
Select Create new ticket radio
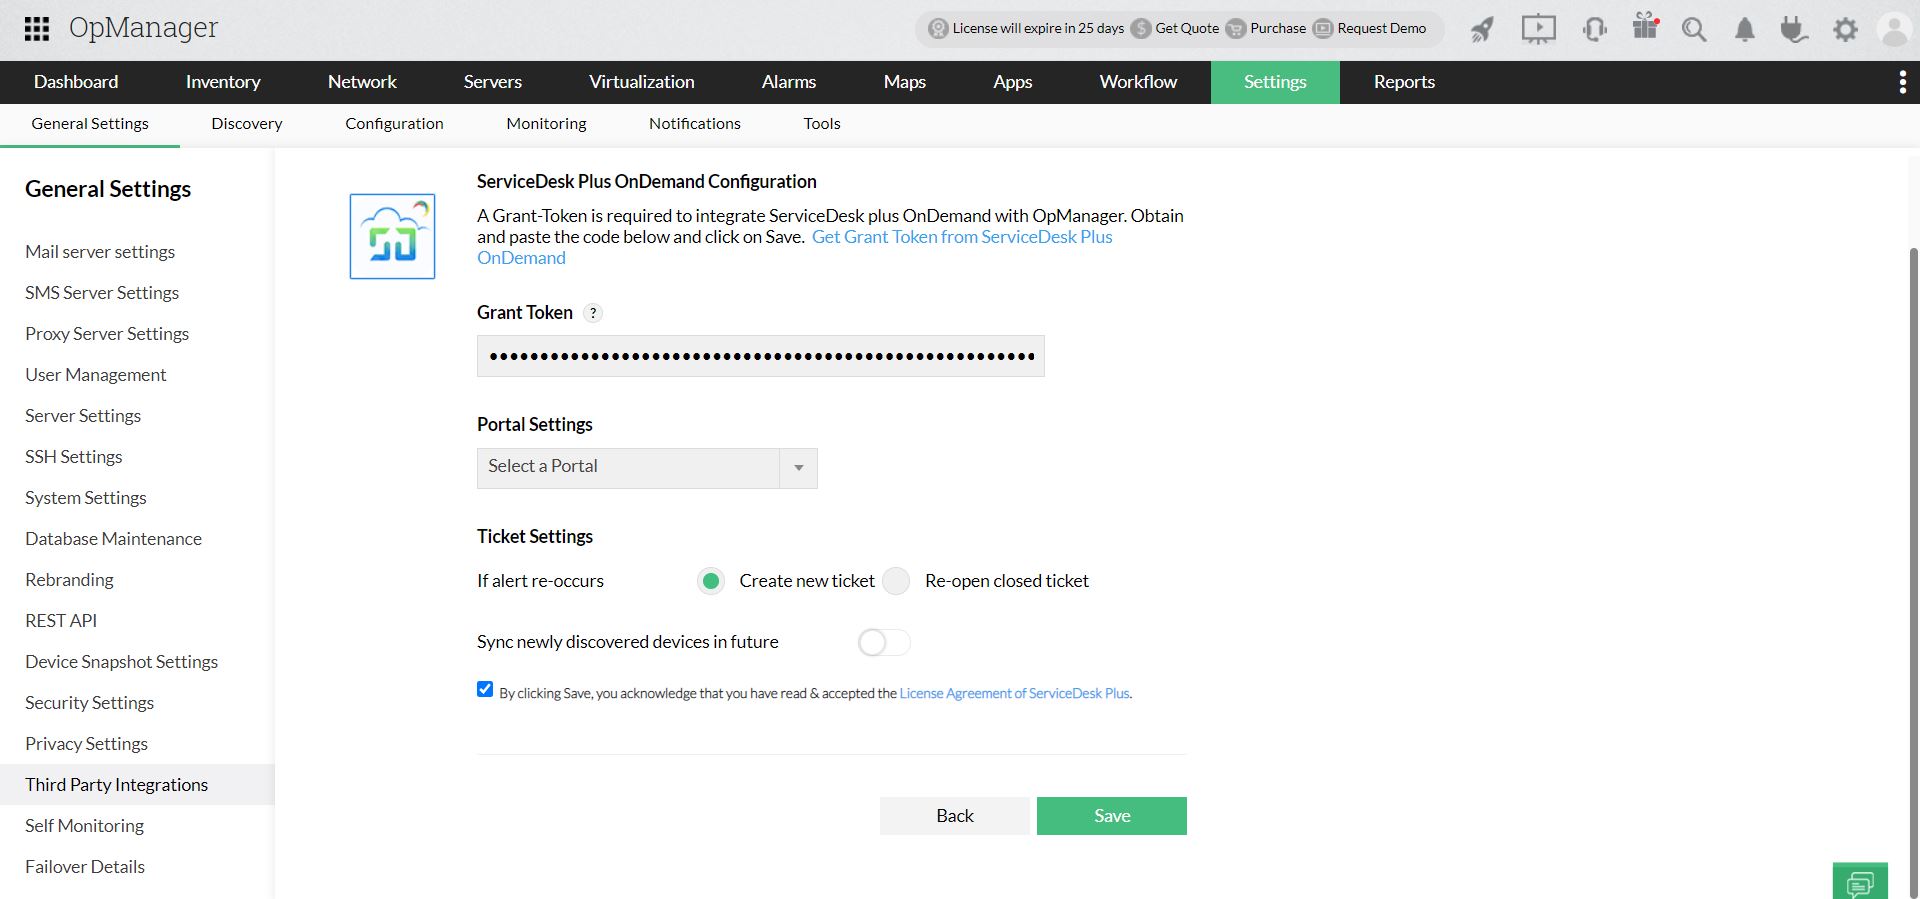[x=711, y=581]
